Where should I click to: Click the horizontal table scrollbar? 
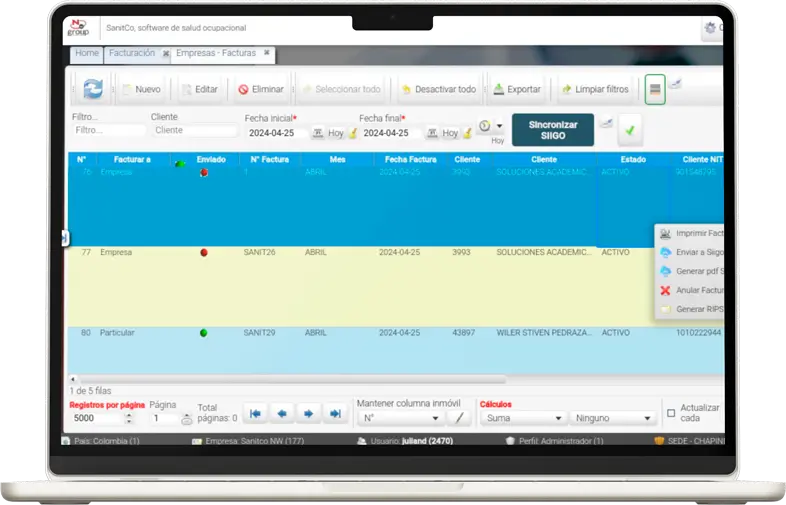tap(293, 379)
